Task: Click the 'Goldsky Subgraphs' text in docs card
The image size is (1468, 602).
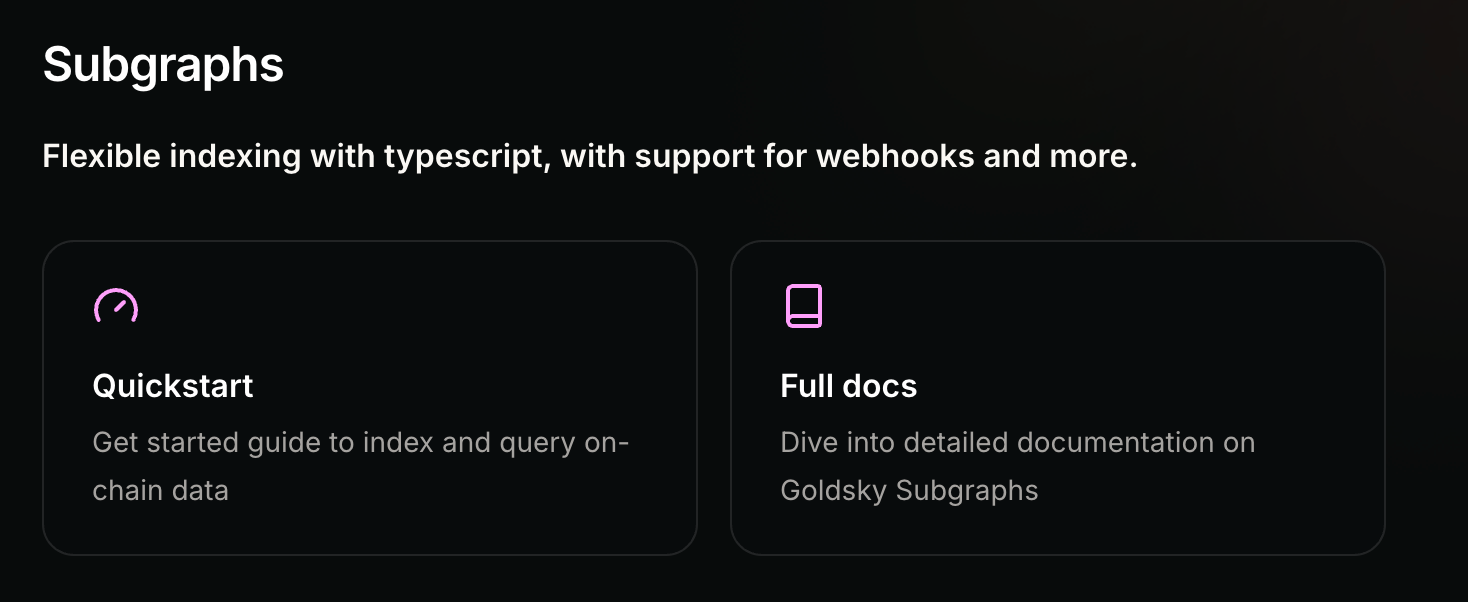Action: (909, 490)
